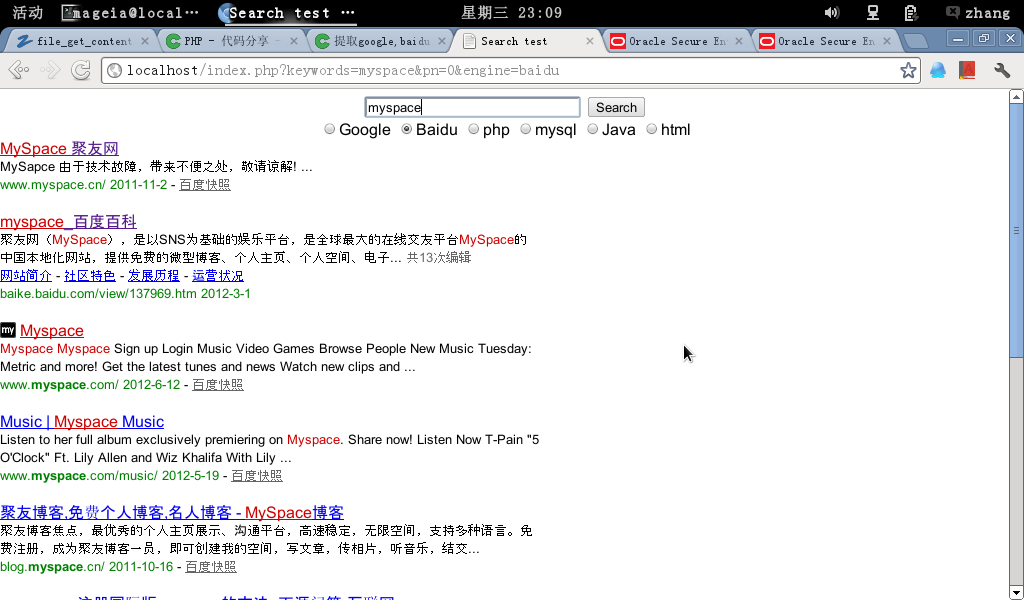Viewport: 1024px width, 600px height.
Task: Open the clock and calendar dropdown
Action: [x=511, y=13]
